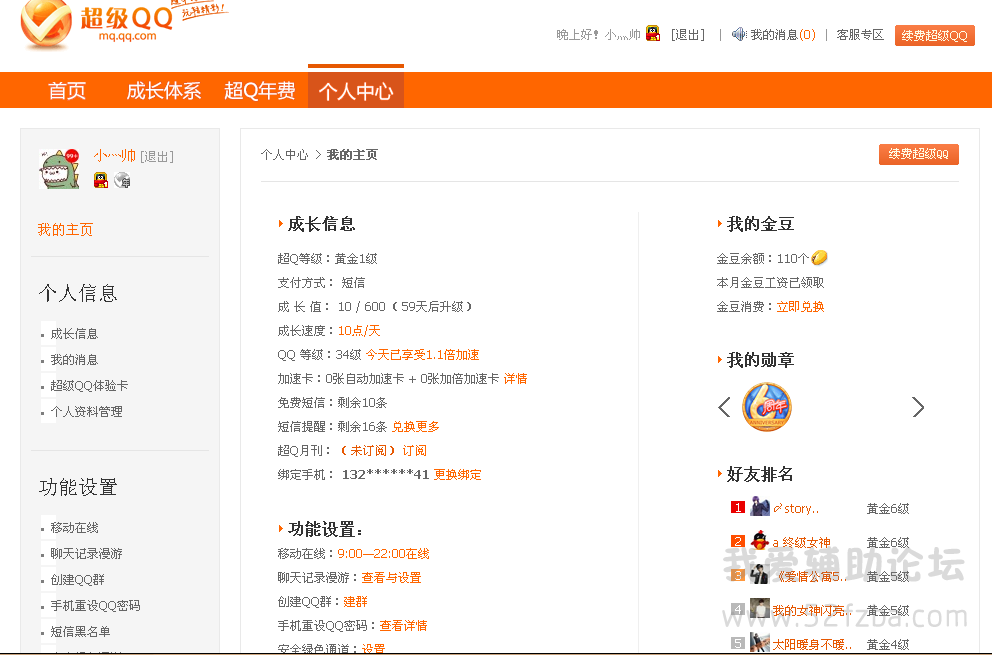Show next medal with right arrow
The height and width of the screenshot is (655, 992).
918,407
